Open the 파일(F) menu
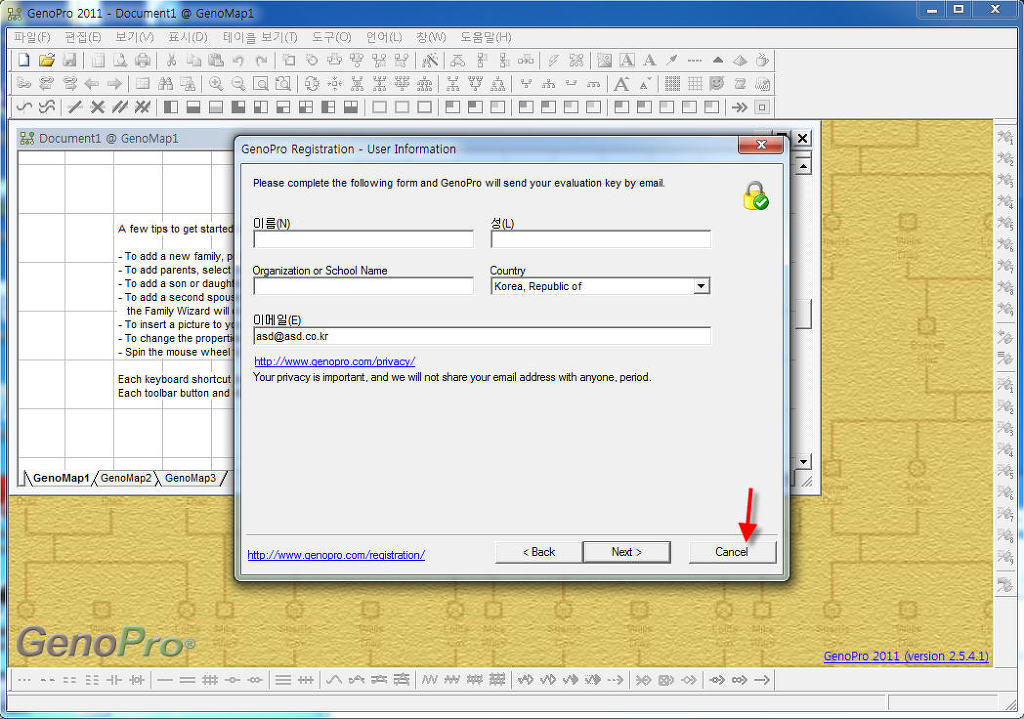1024x719 pixels. [x=32, y=37]
